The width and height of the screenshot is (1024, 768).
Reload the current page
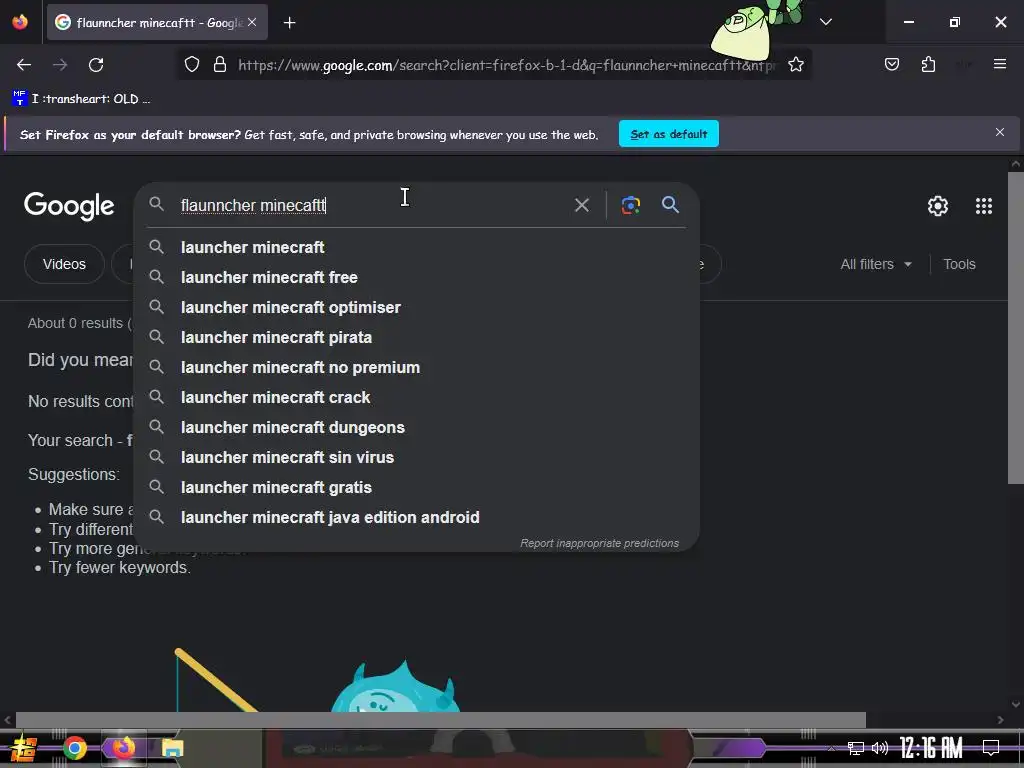coord(96,65)
